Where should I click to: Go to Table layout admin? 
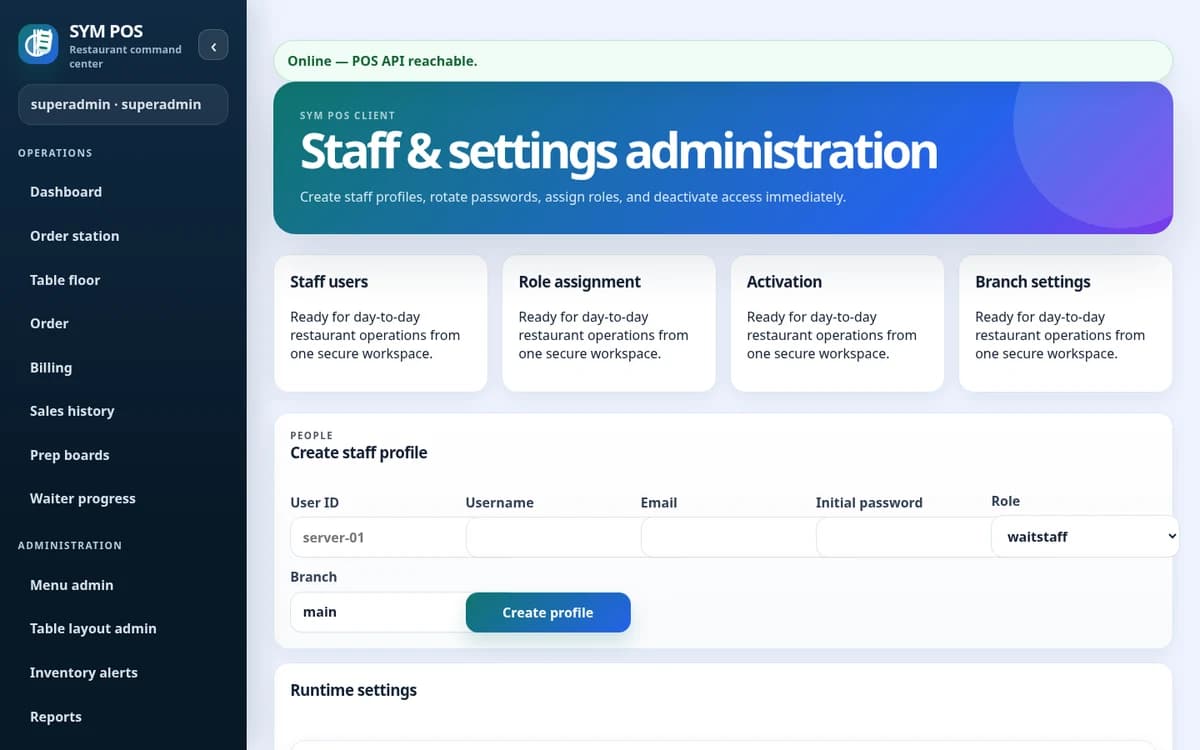point(123,628)
